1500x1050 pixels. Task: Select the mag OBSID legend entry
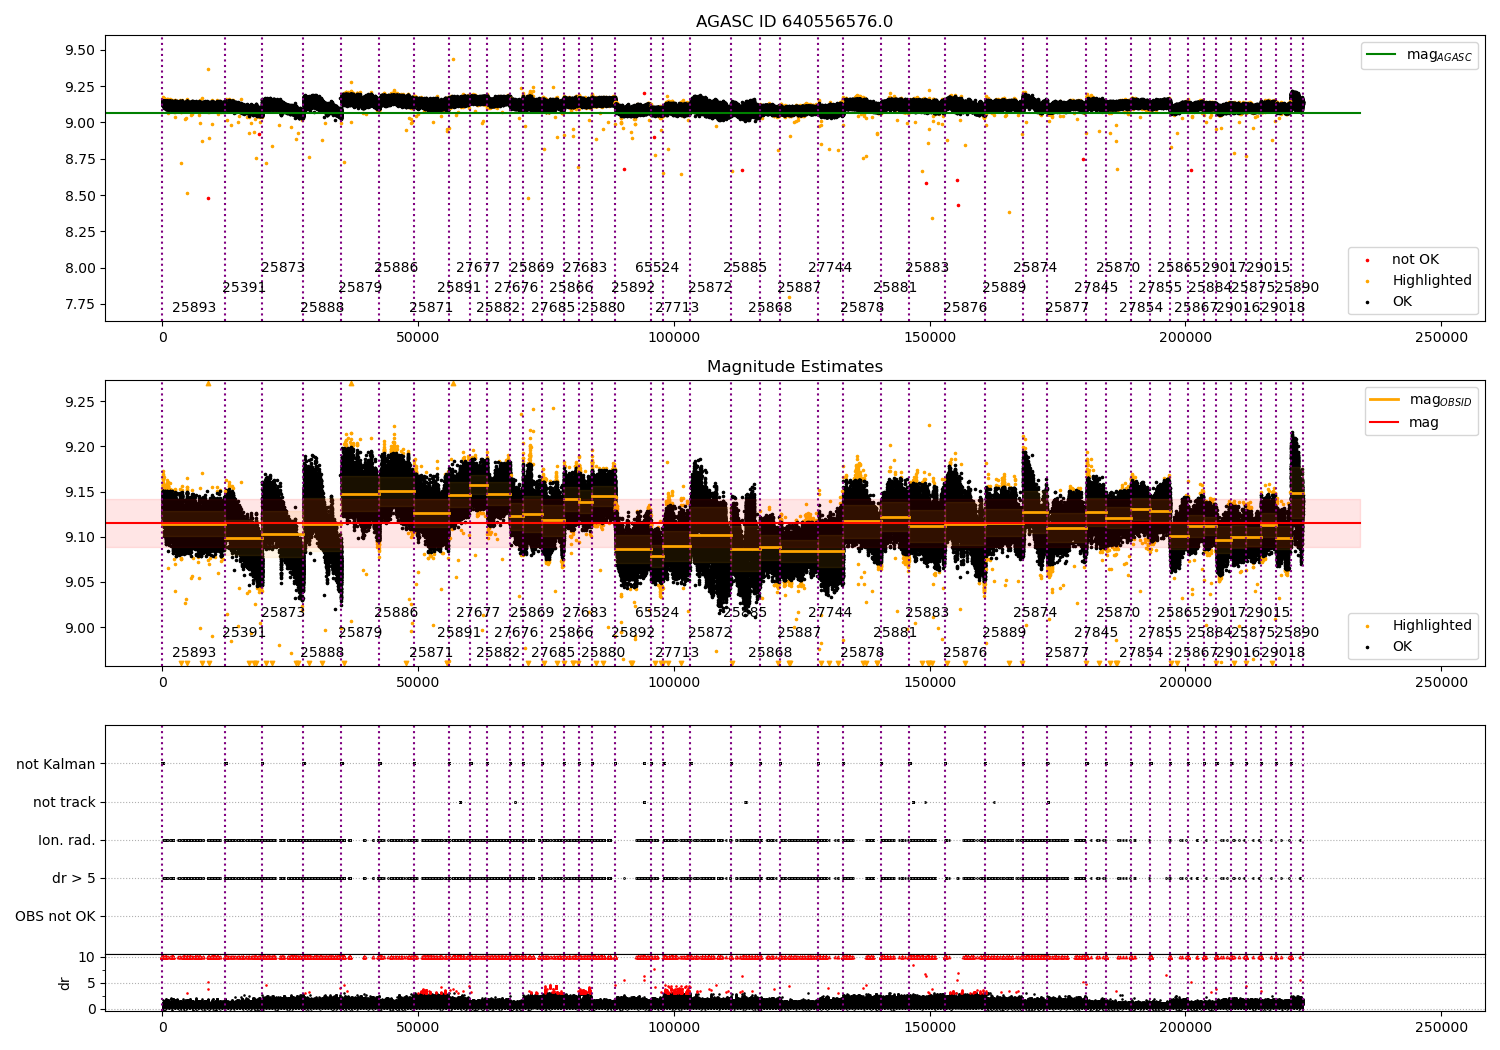1420,400
